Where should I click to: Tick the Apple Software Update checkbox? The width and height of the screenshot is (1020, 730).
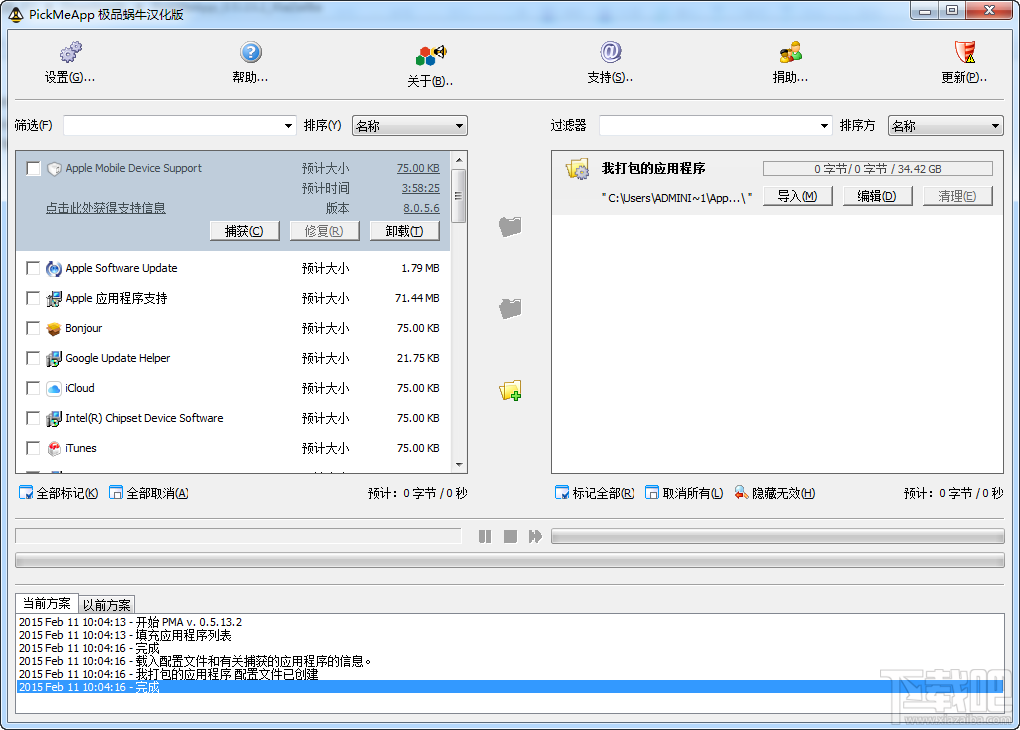pyautogui.click(x=33, y=268)
